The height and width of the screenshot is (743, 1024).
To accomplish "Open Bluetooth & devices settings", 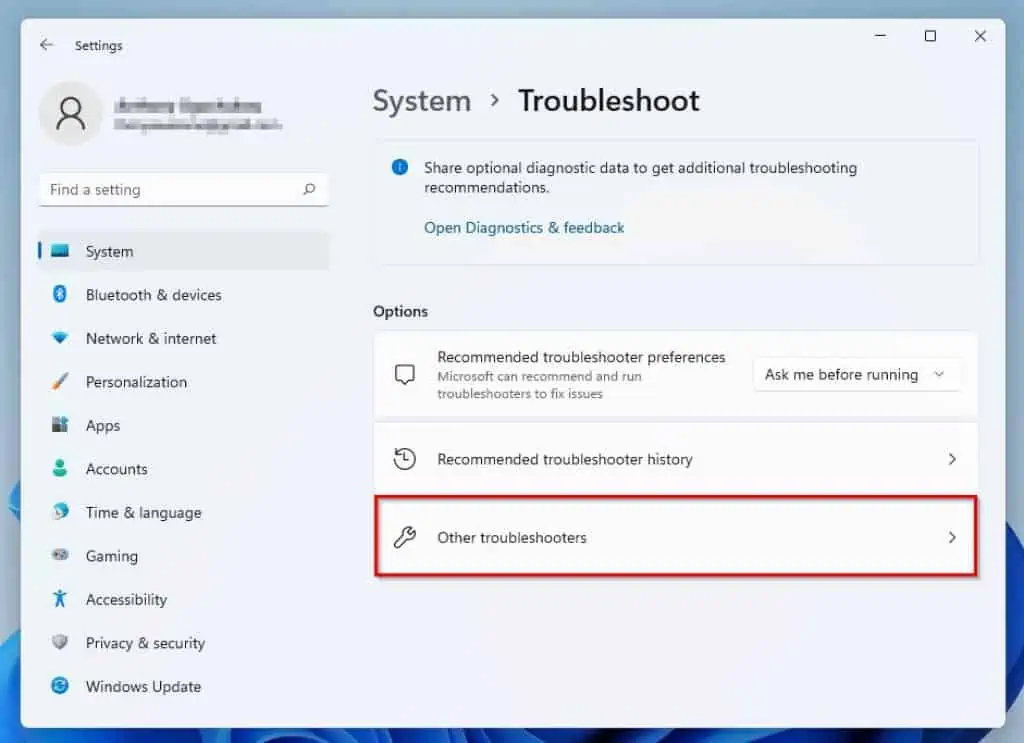I will [x=184, y=295].
